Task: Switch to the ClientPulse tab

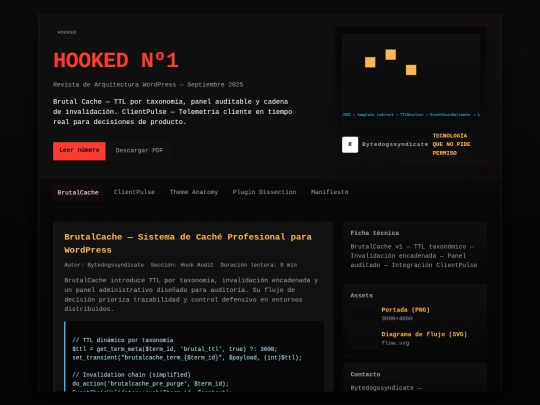Action: 134,192
